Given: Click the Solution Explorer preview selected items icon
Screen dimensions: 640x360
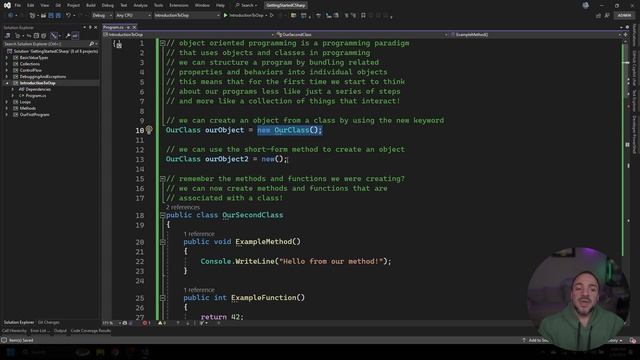Looking at the screenshot, I should tap(75, 36).
